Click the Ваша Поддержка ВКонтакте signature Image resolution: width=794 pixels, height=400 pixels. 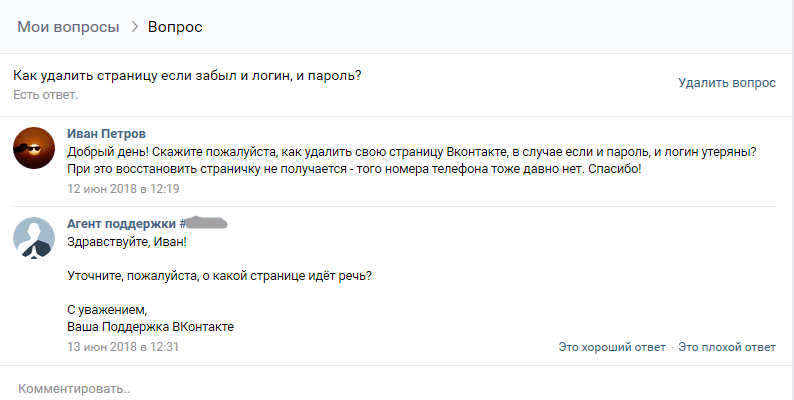150,327
